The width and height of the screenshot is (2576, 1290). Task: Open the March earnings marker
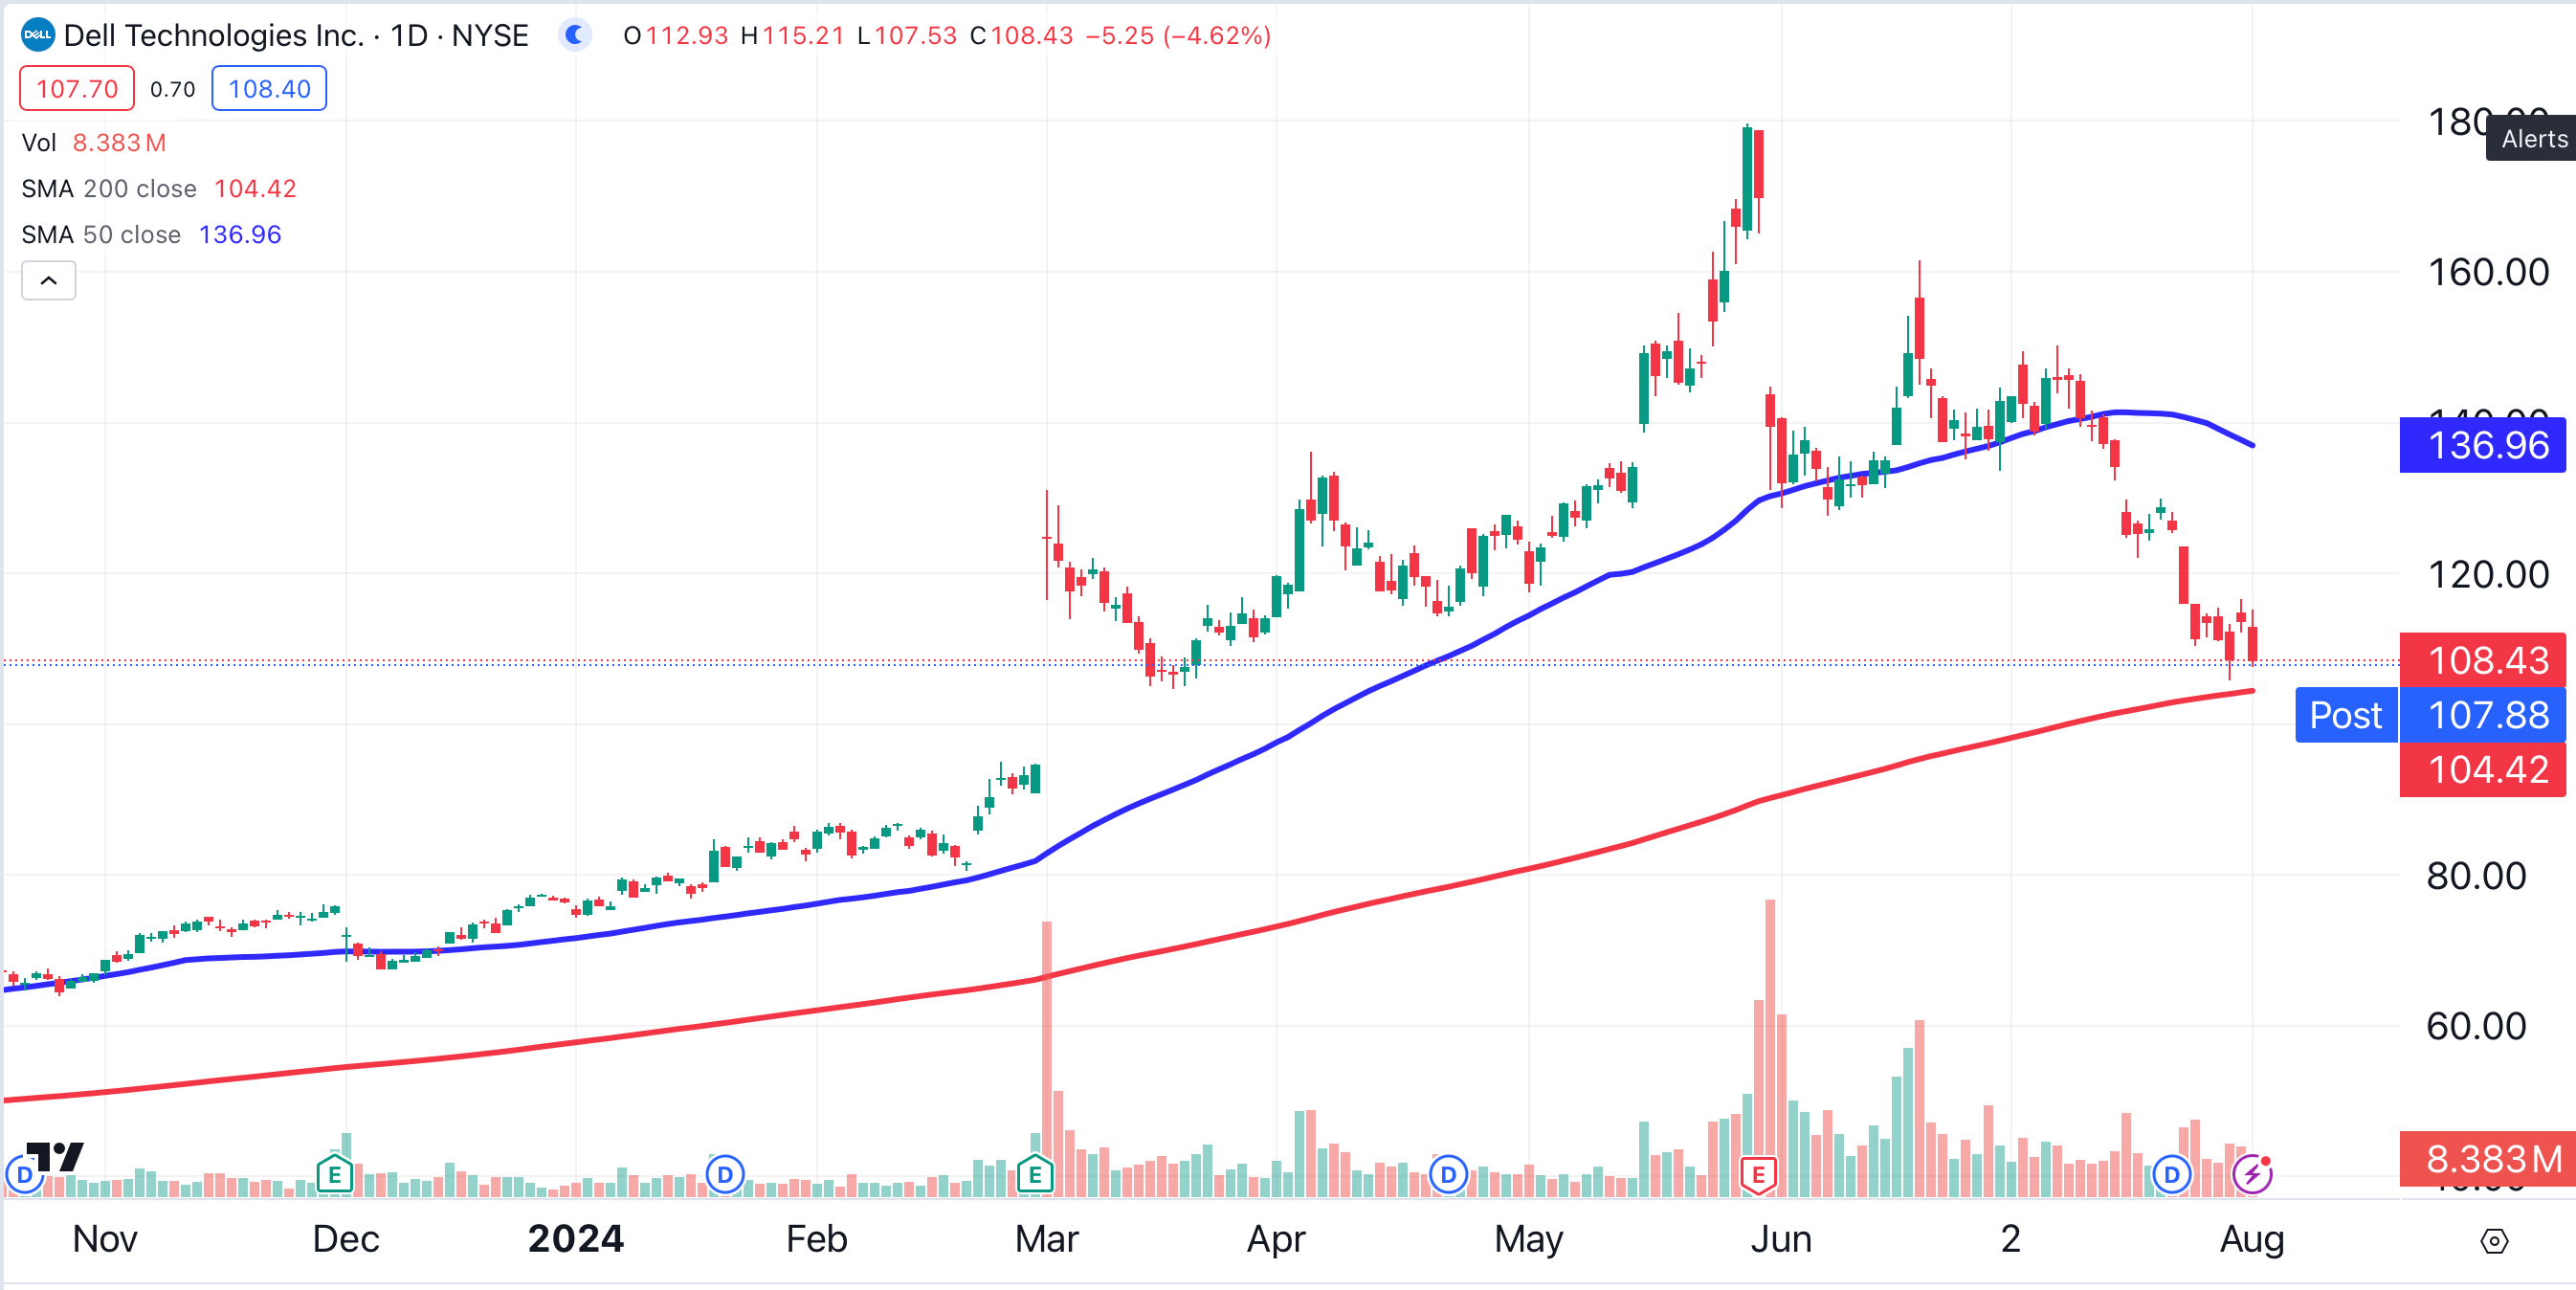[1035, 1174]
